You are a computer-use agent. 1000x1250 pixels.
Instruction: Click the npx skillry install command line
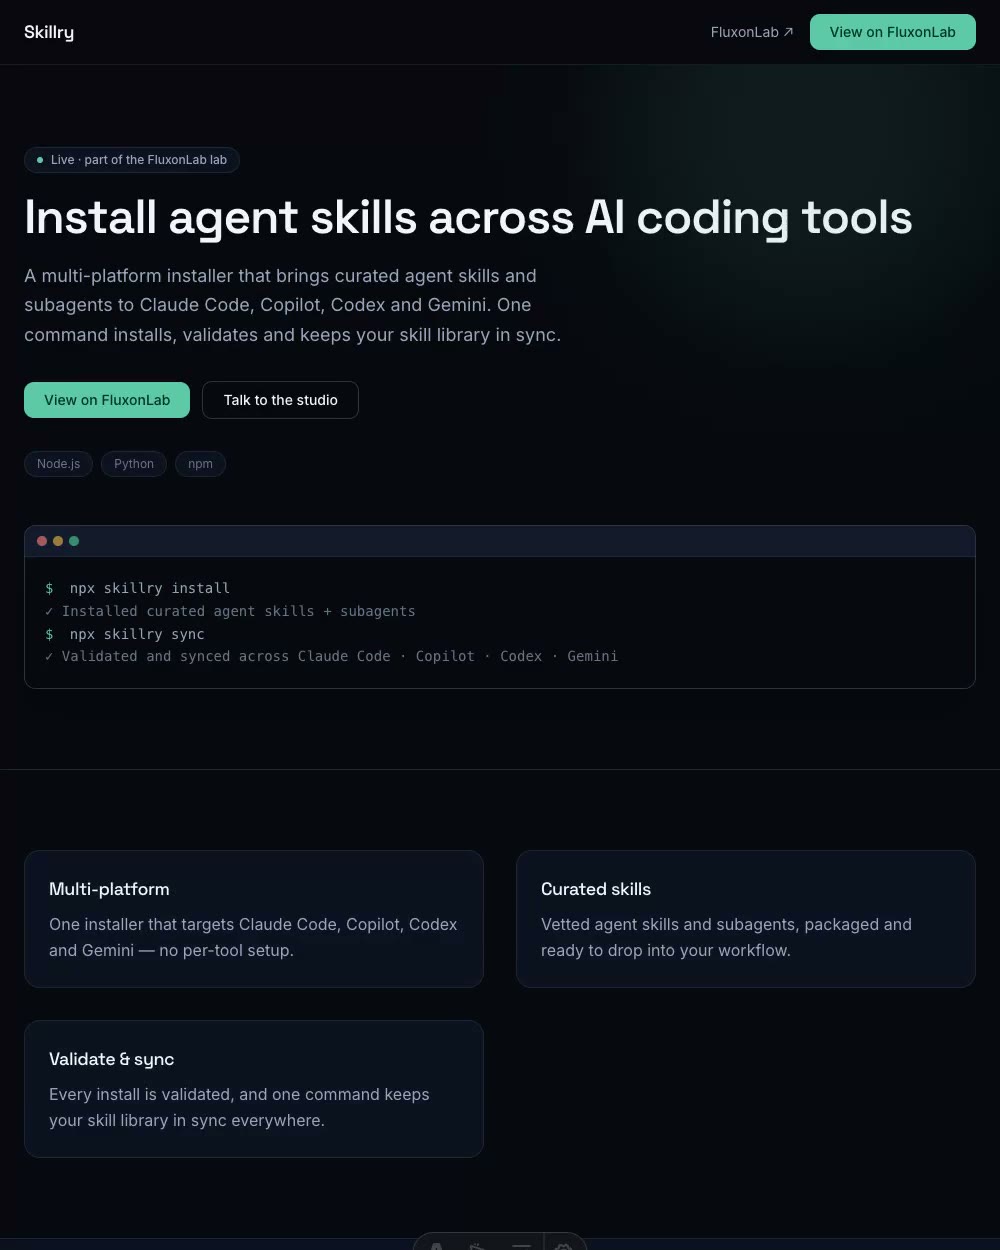(x=138, y=588)
